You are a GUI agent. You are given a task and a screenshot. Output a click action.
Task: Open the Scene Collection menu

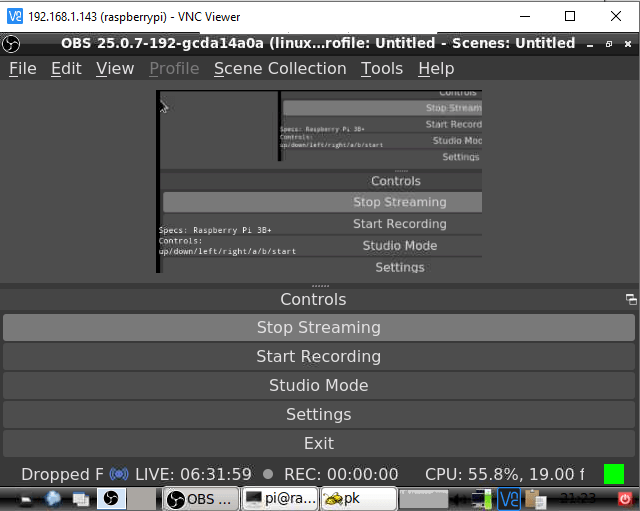pos(280,69)
